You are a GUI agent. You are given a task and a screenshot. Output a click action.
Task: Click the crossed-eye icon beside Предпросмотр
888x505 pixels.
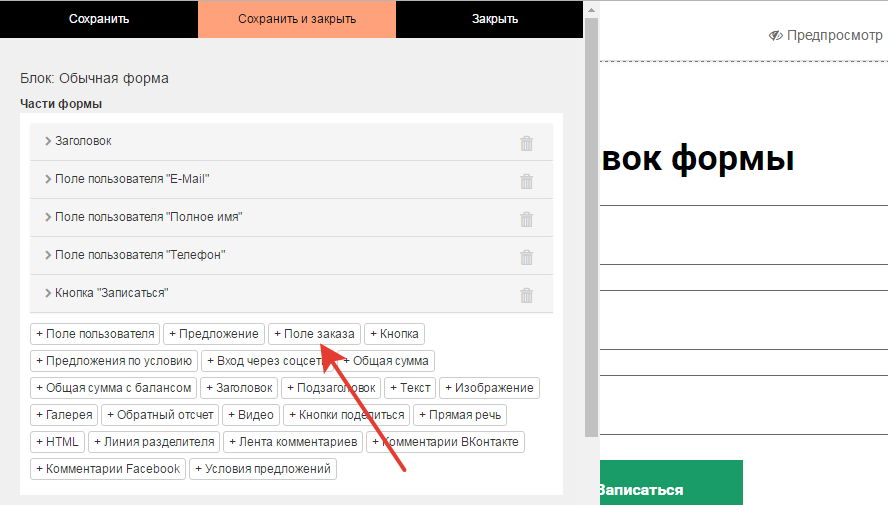775,36
